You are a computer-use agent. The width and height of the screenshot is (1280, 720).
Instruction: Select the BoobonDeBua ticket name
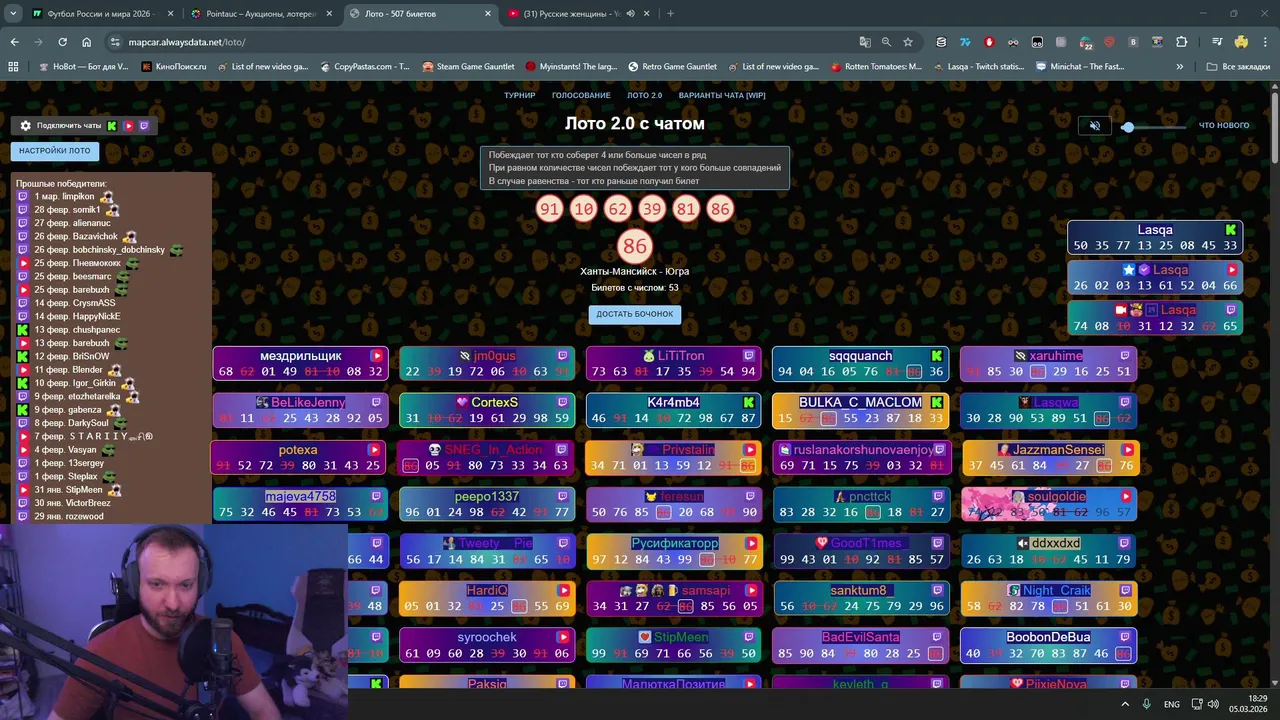pos(1048,637)
